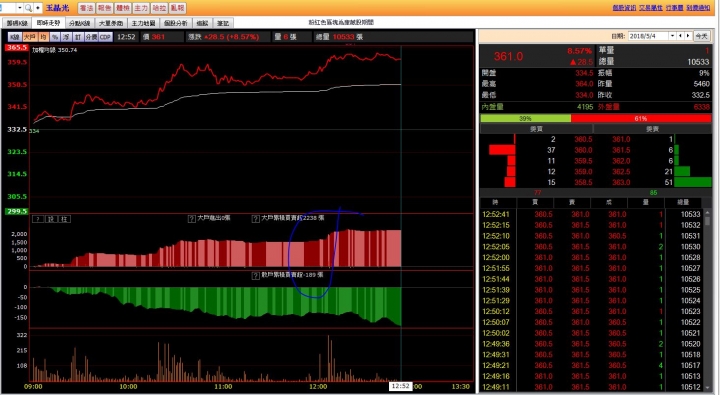720x395 pixels.
Task: Toggle the % percent-scale button
Action: [x=55, y=37]
